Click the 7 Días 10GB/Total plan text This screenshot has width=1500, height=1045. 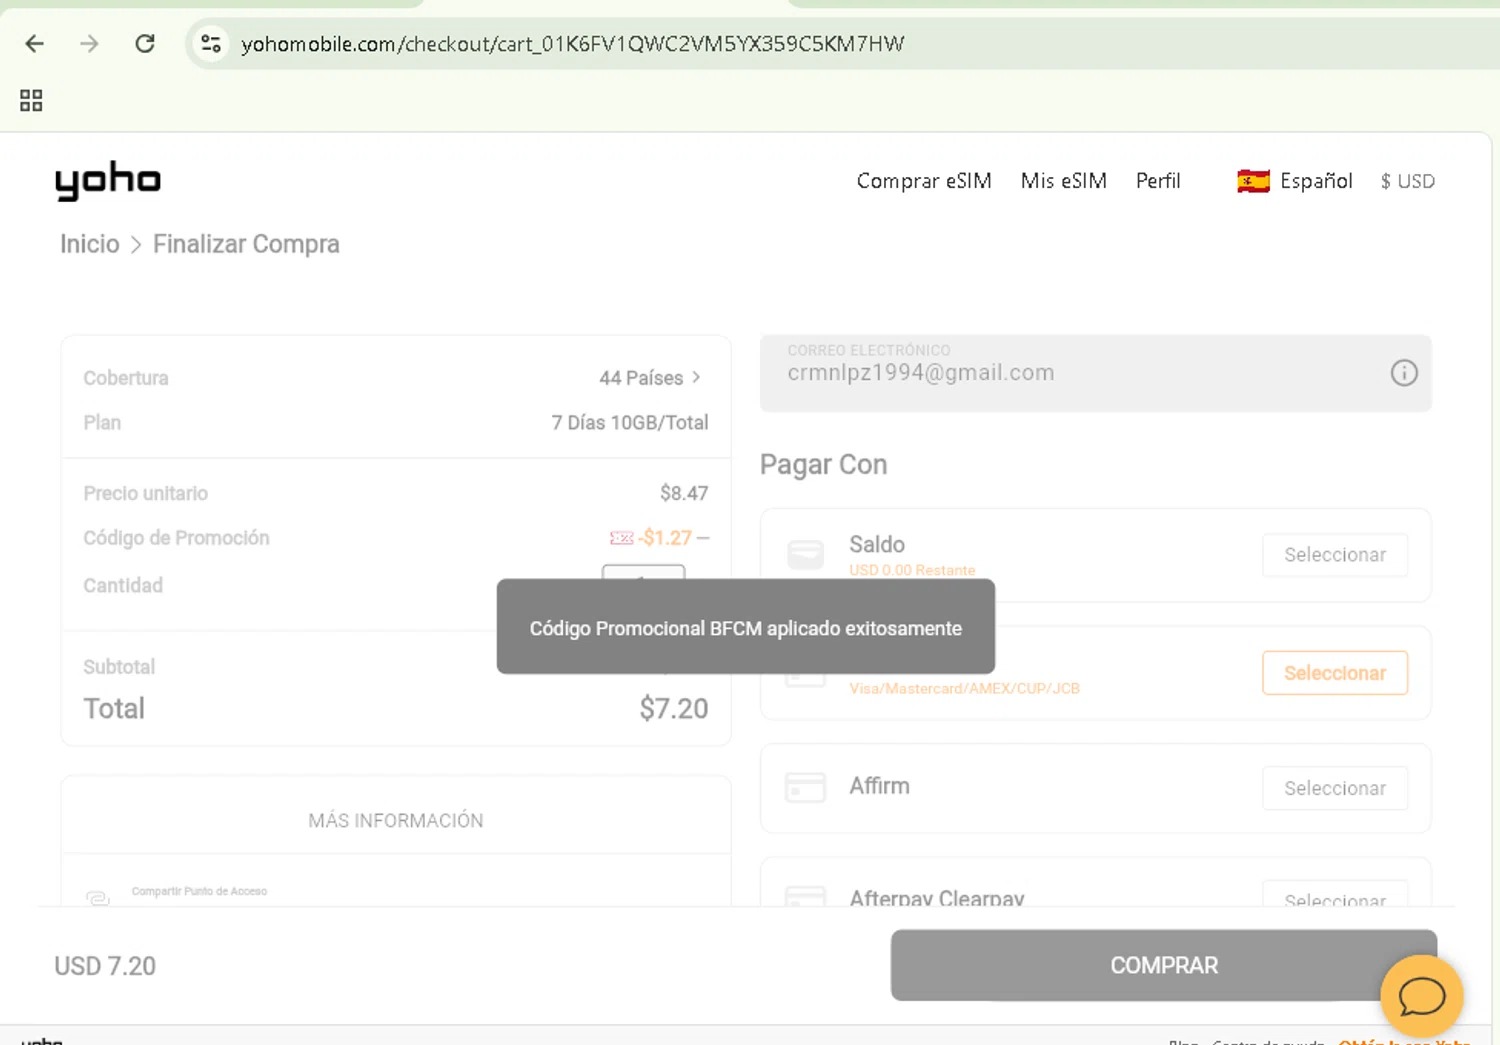click(630, 423)
